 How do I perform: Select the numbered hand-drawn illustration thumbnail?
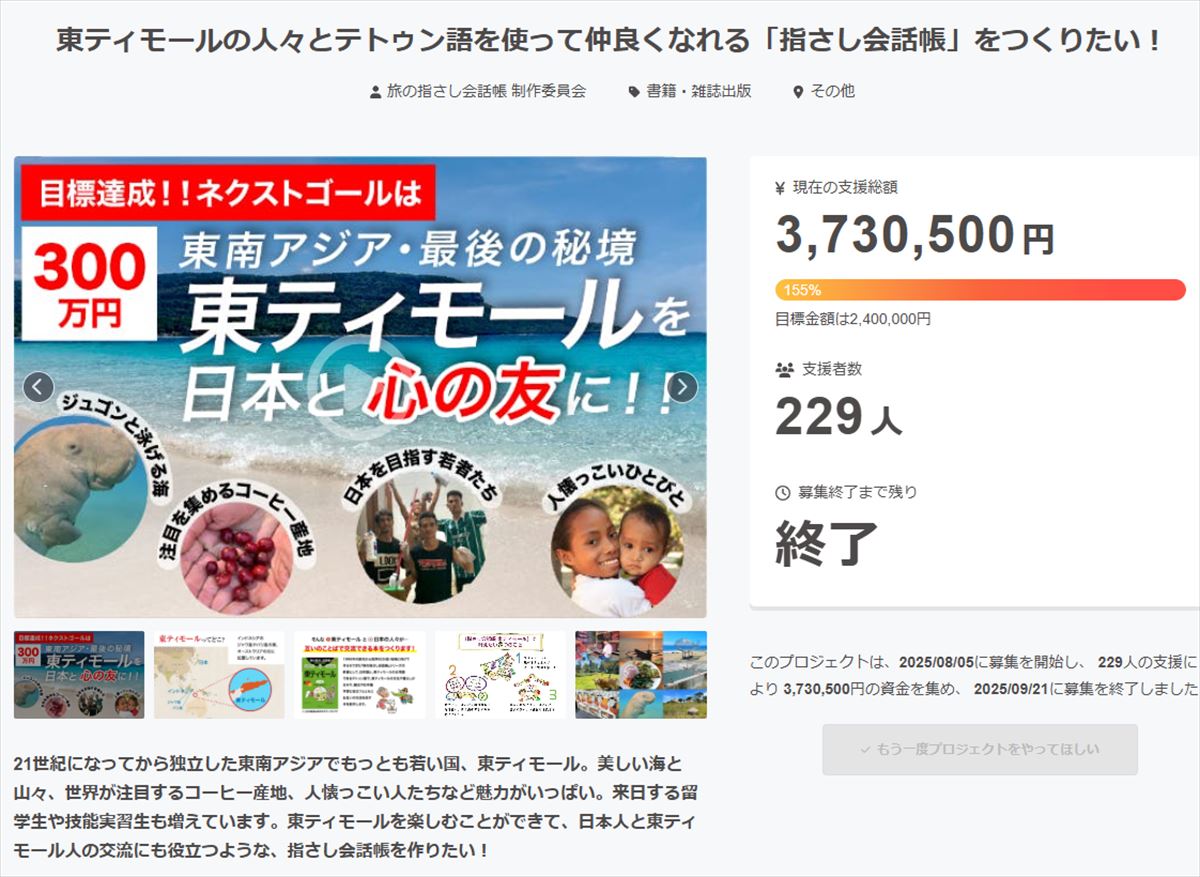pos(500,674)
